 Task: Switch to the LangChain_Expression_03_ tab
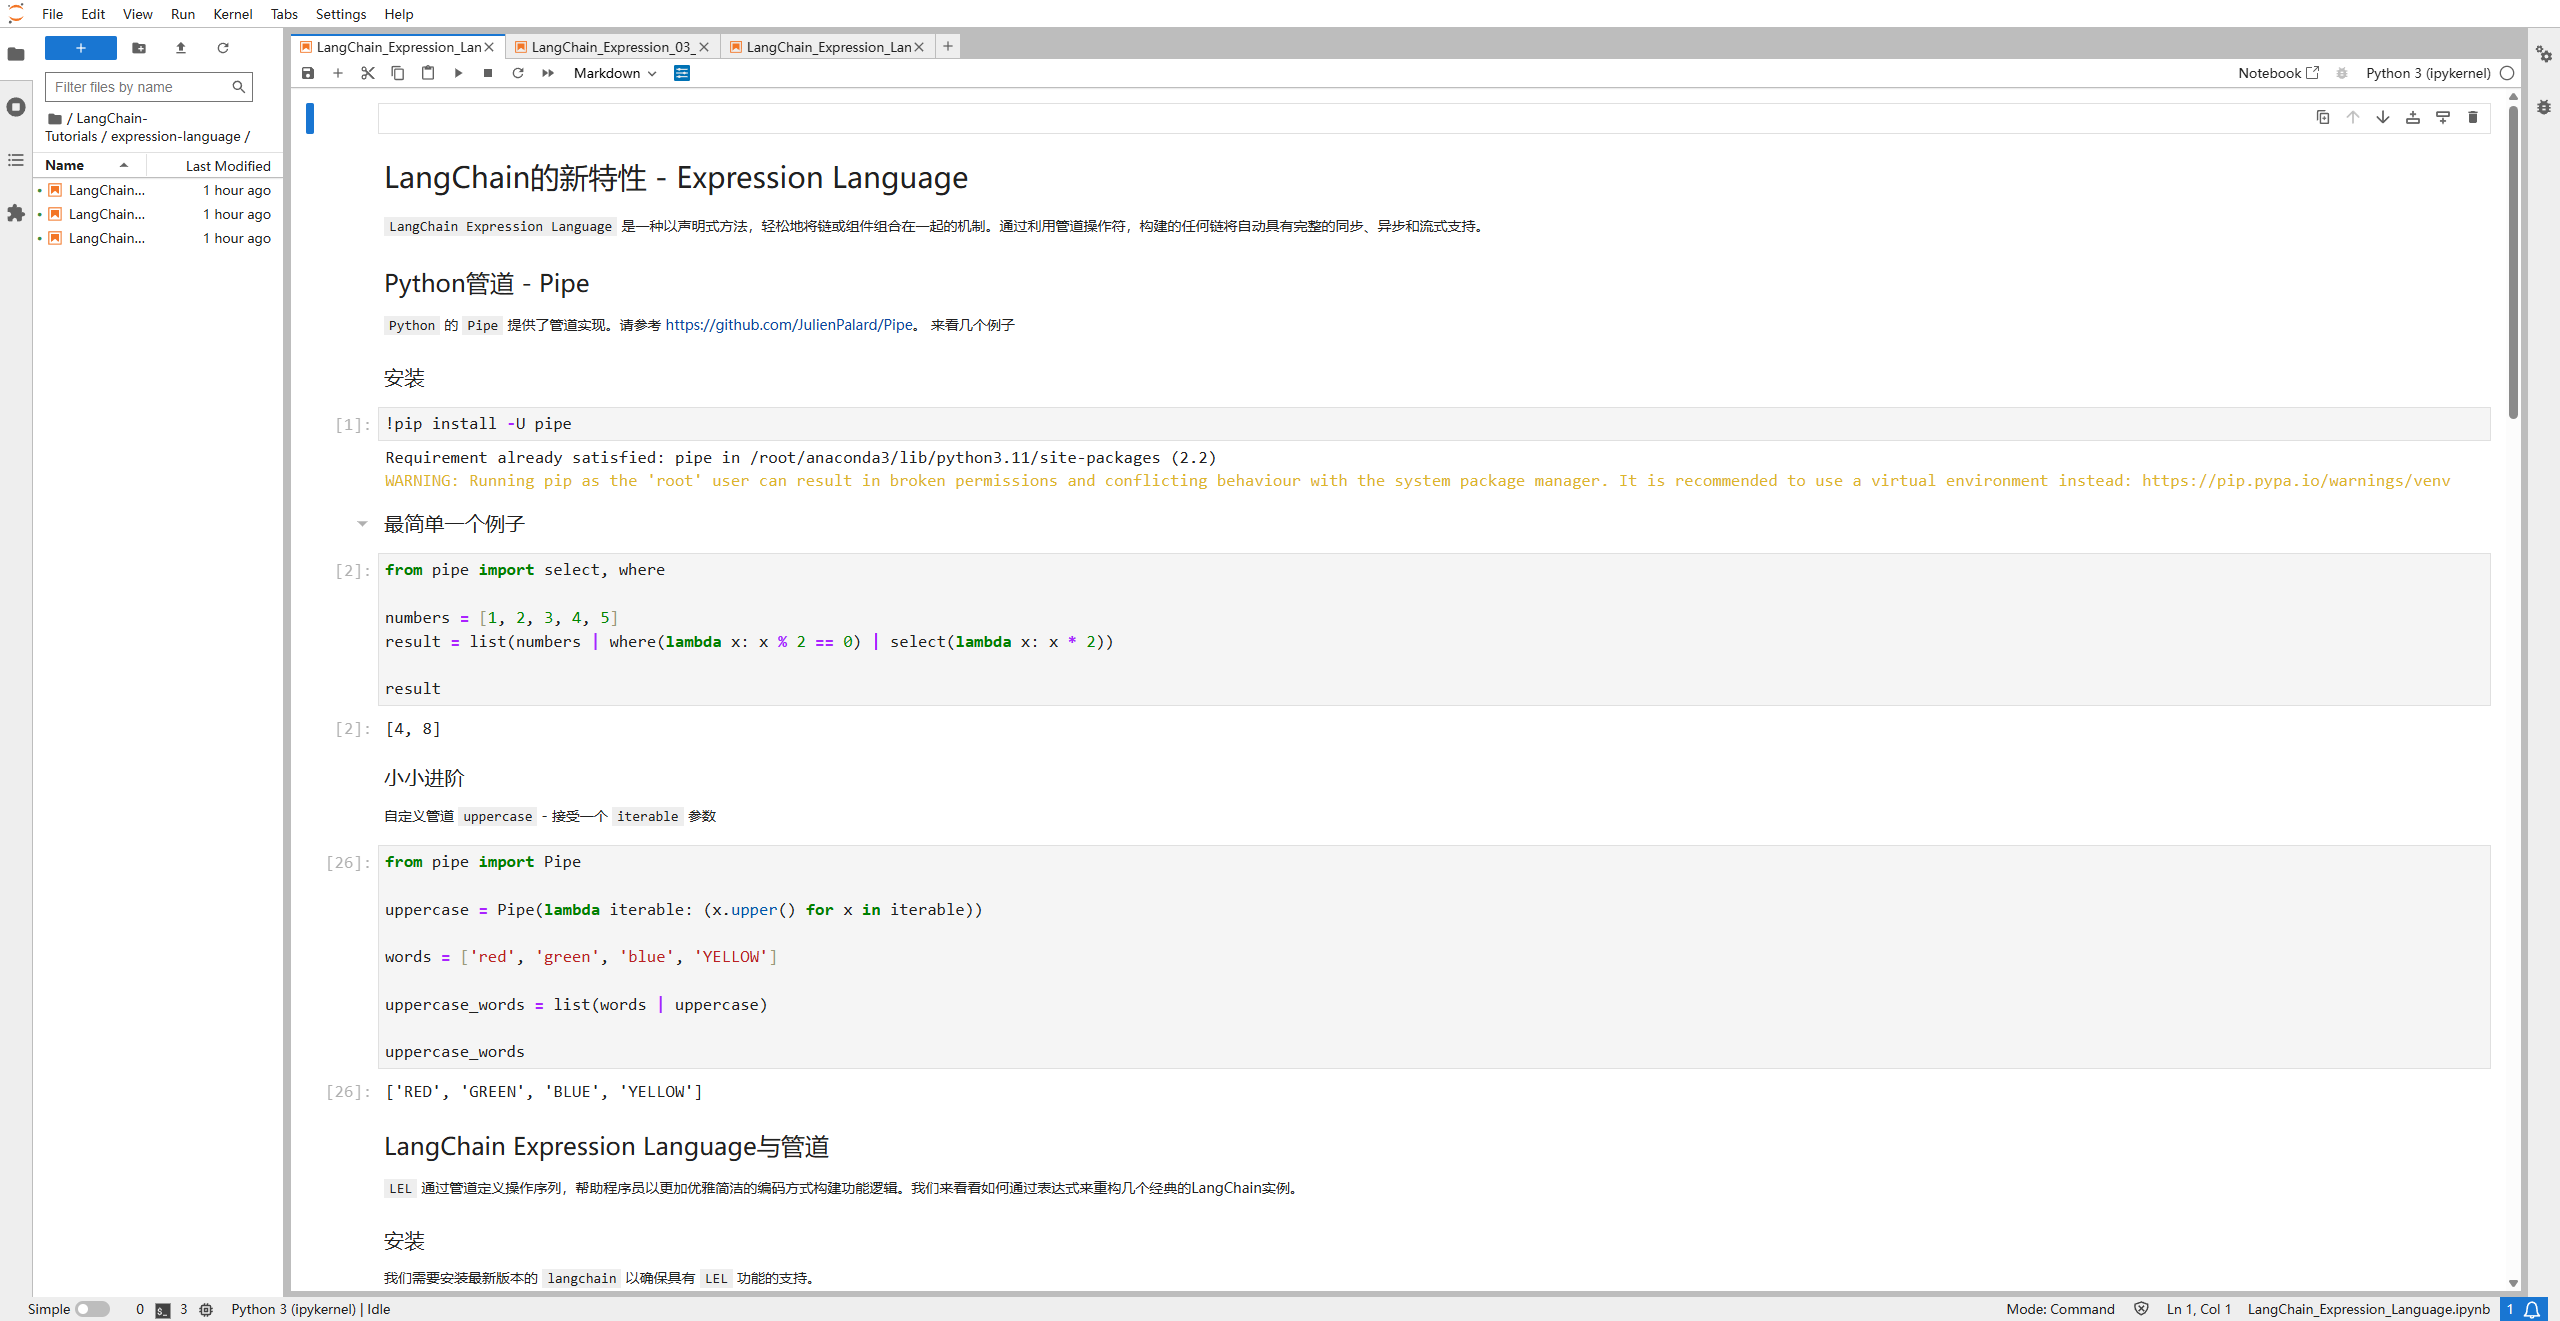pyautogui.click(x=610, y=47)
